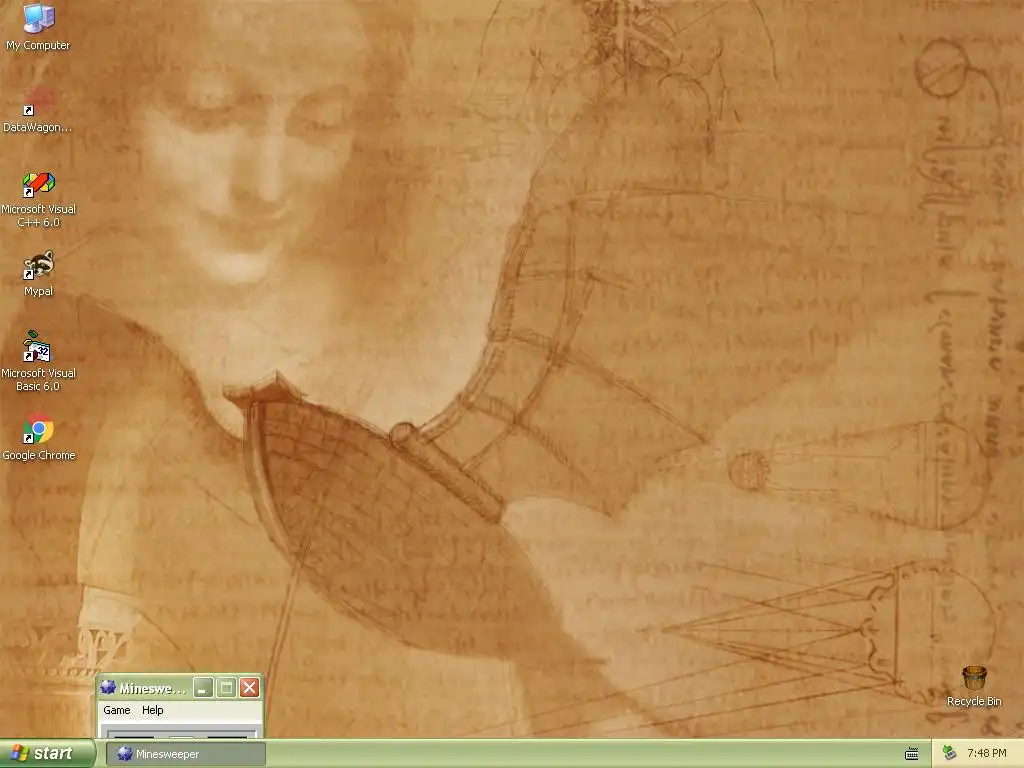Click the on-screen keyboard icon in taskbar
This screenshot has width=1024, height=768.
[912, 754]
